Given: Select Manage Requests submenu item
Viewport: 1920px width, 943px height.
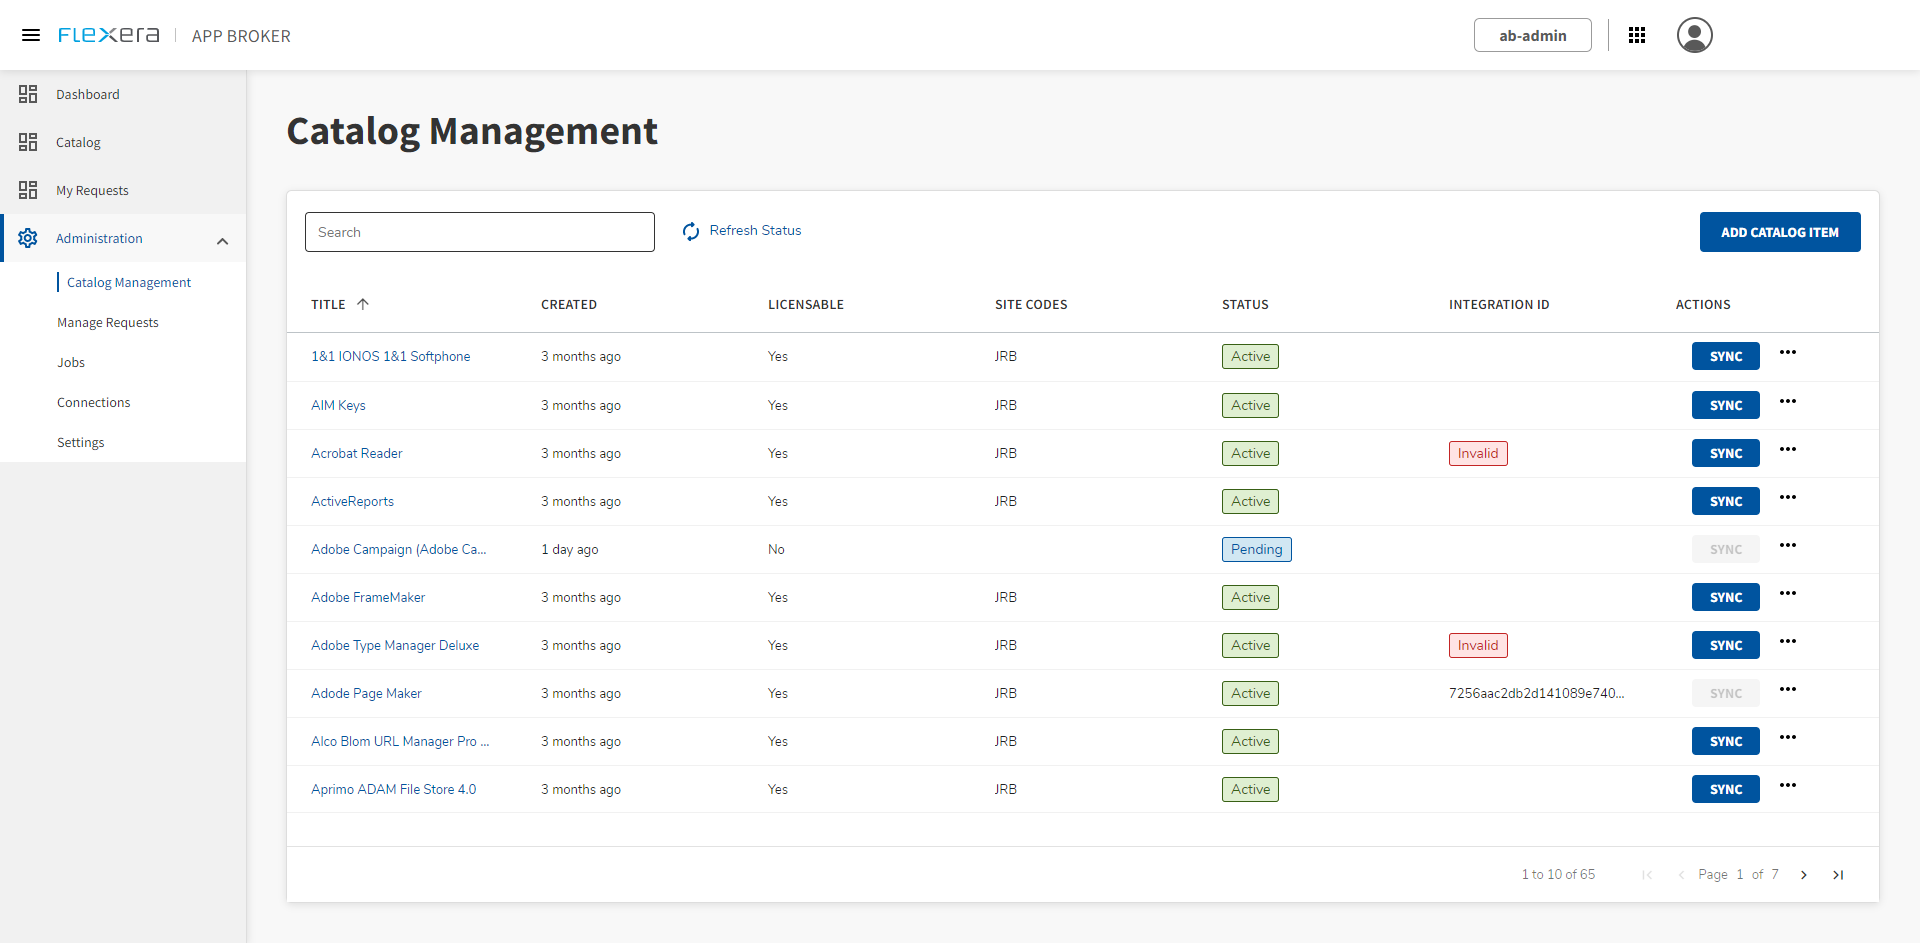Looking at the screenshot, I should coord(108,322).
